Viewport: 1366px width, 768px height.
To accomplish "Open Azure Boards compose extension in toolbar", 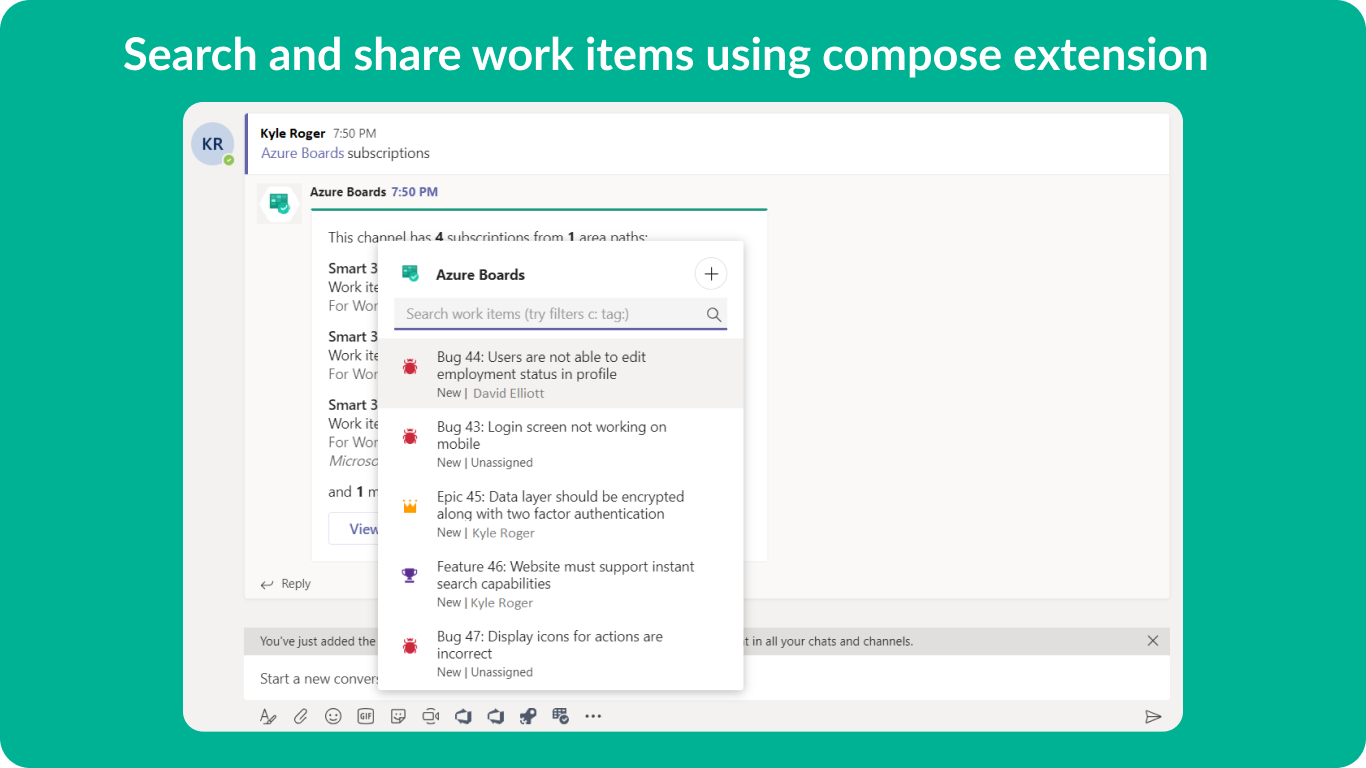I will tap(561, 716).
